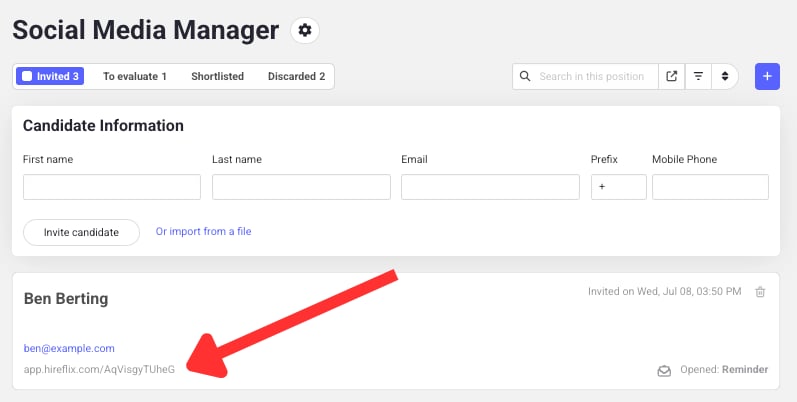This screenshot has height=402, width=797.
Task: Open the external share link icon
Action: coord(671,76)
